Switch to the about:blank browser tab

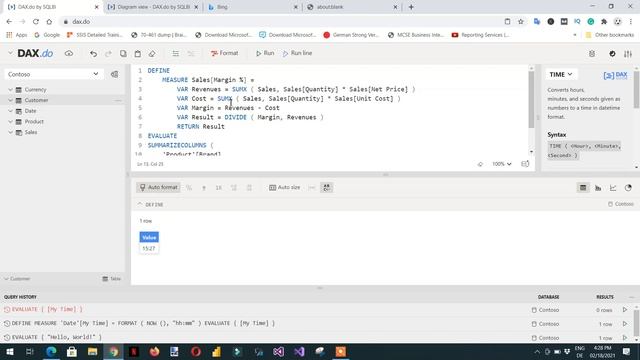(x=352, y=7)
